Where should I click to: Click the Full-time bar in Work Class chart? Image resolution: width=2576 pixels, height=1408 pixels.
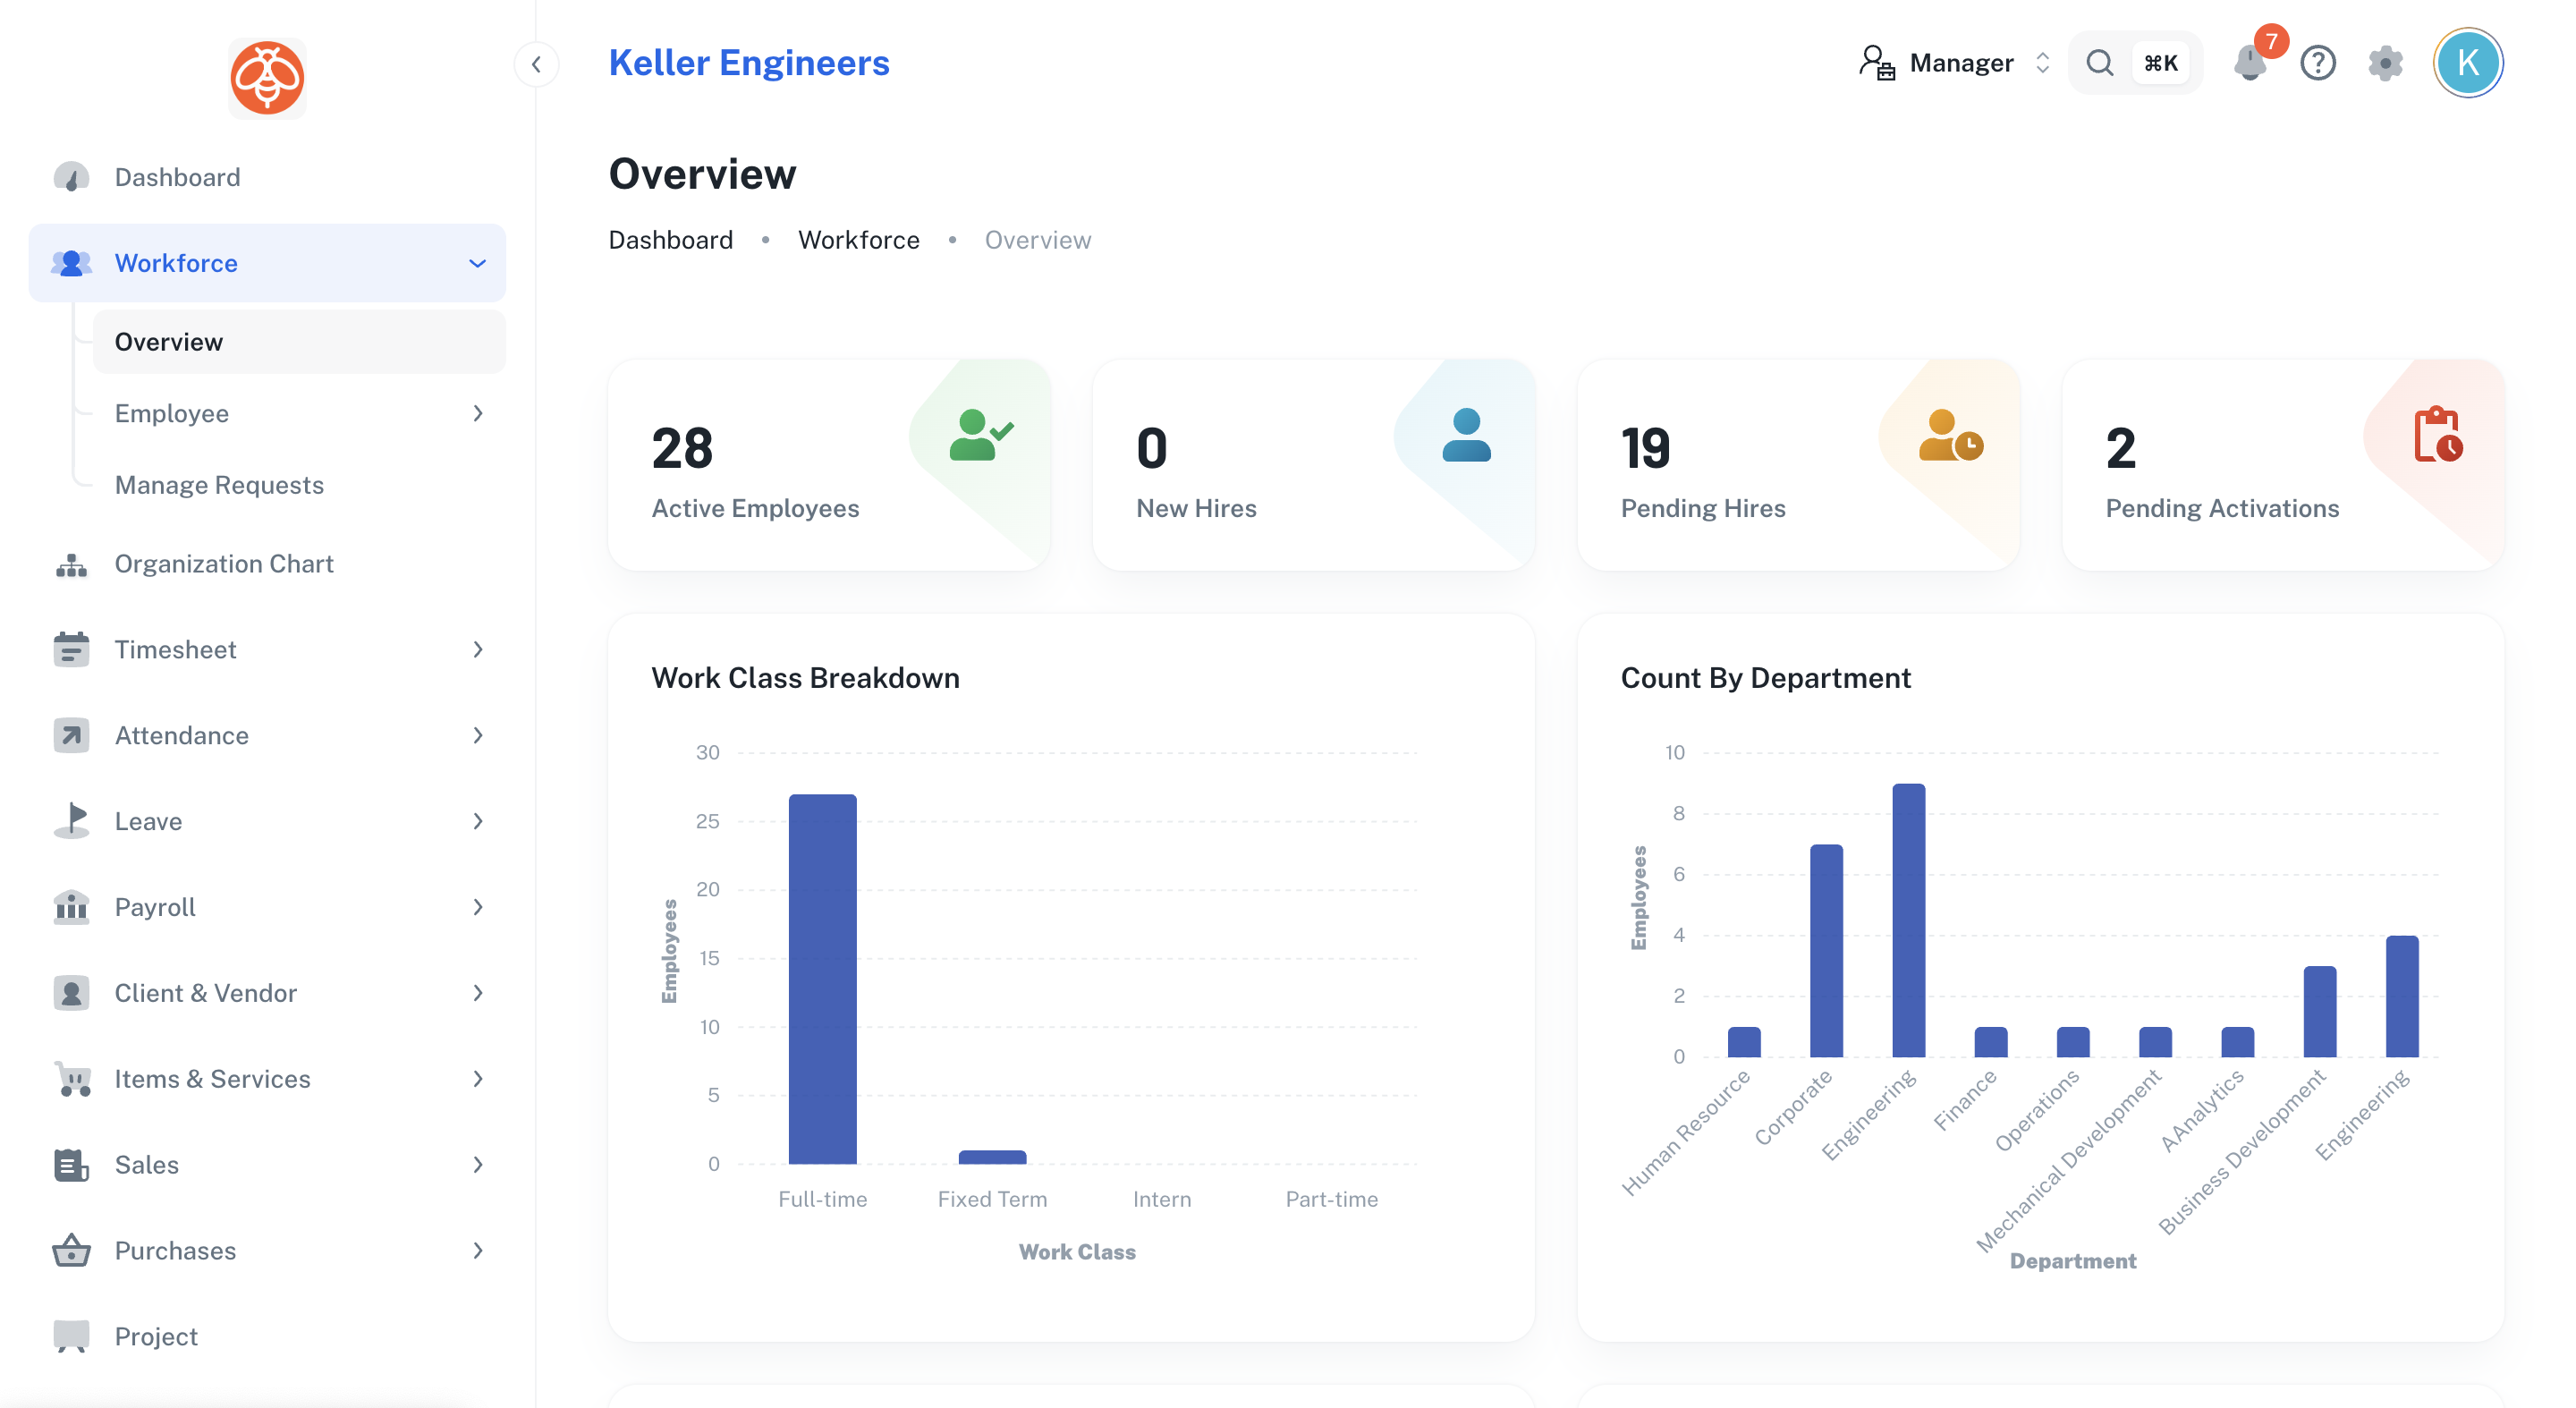pos(822,979)
